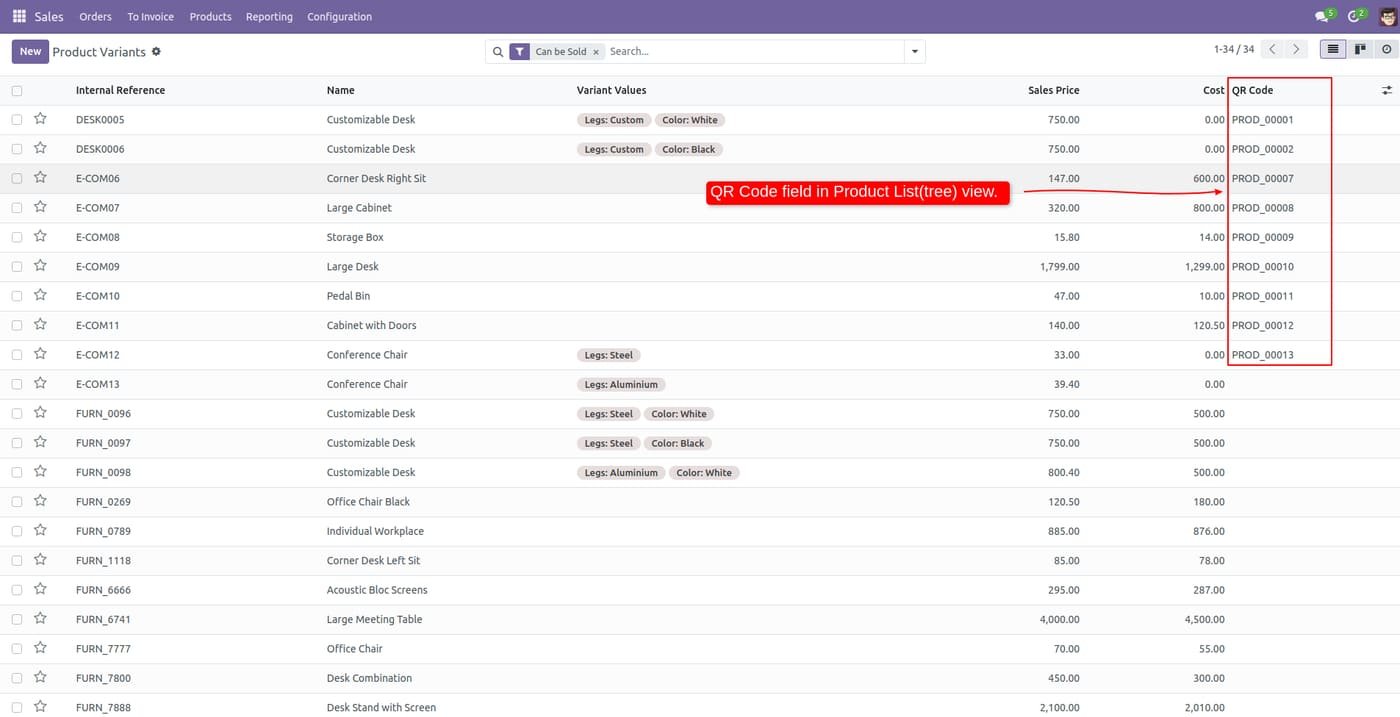Screen dimensions: 1400x717
Task: Check the FURN_6666 row checkbox
Action: tap(17, 590)
